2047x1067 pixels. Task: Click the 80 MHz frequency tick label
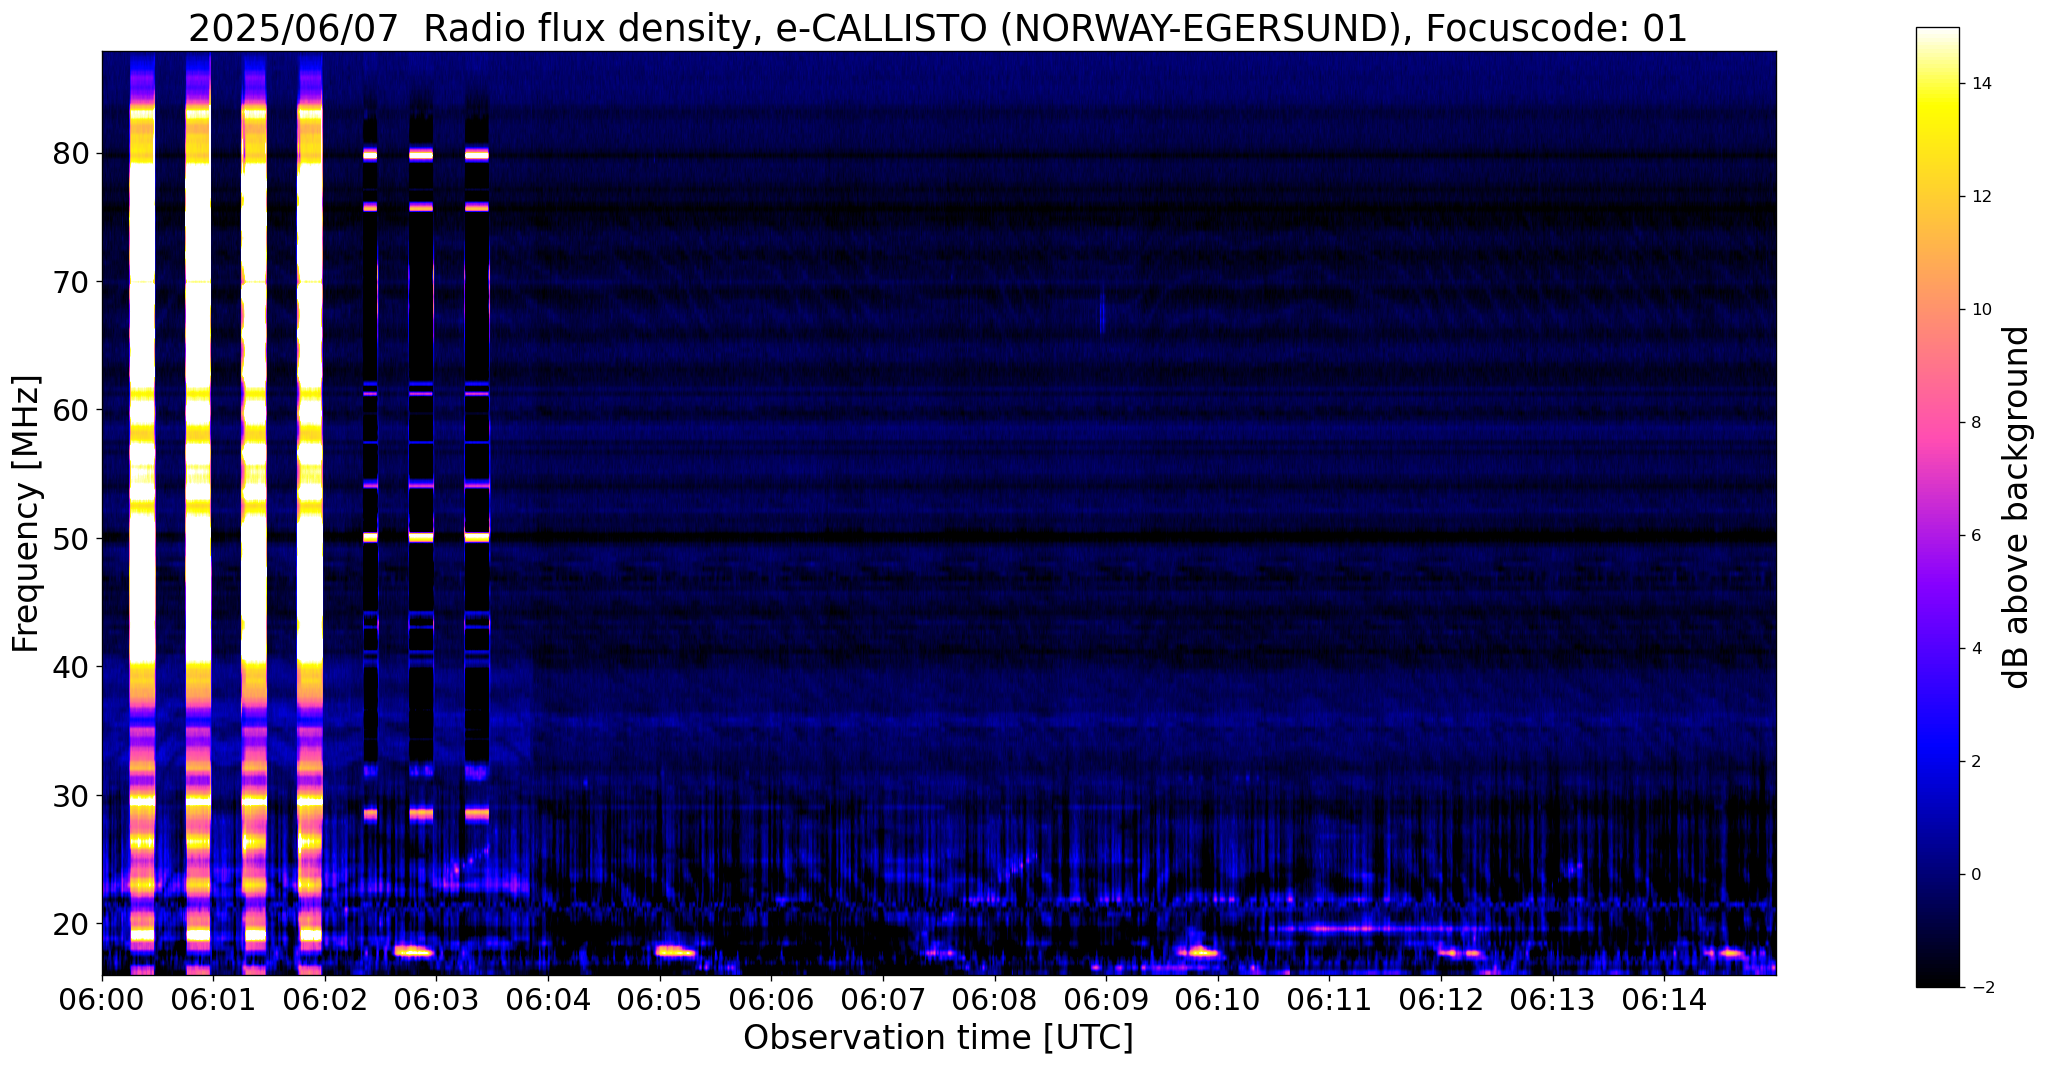coord(72,154)
